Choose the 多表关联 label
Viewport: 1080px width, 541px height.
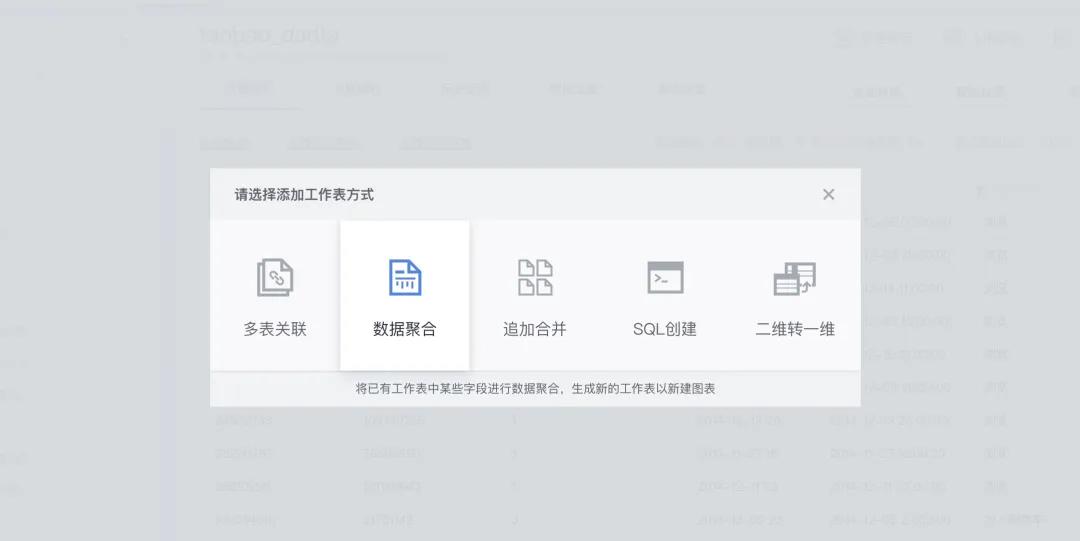(x=275, y=329)
